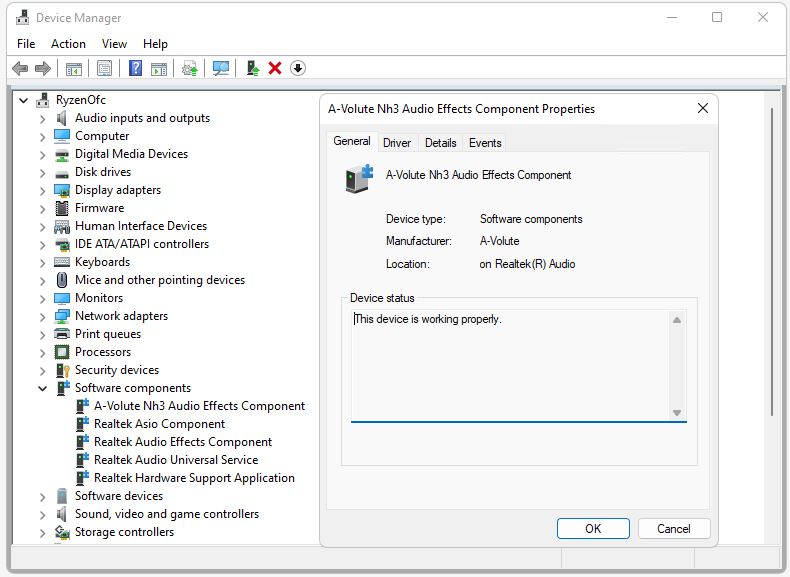The width and height of the screenshot is (790, 577).
Task: Expand Audio inputs and outputs node
Action: (42, 119)
